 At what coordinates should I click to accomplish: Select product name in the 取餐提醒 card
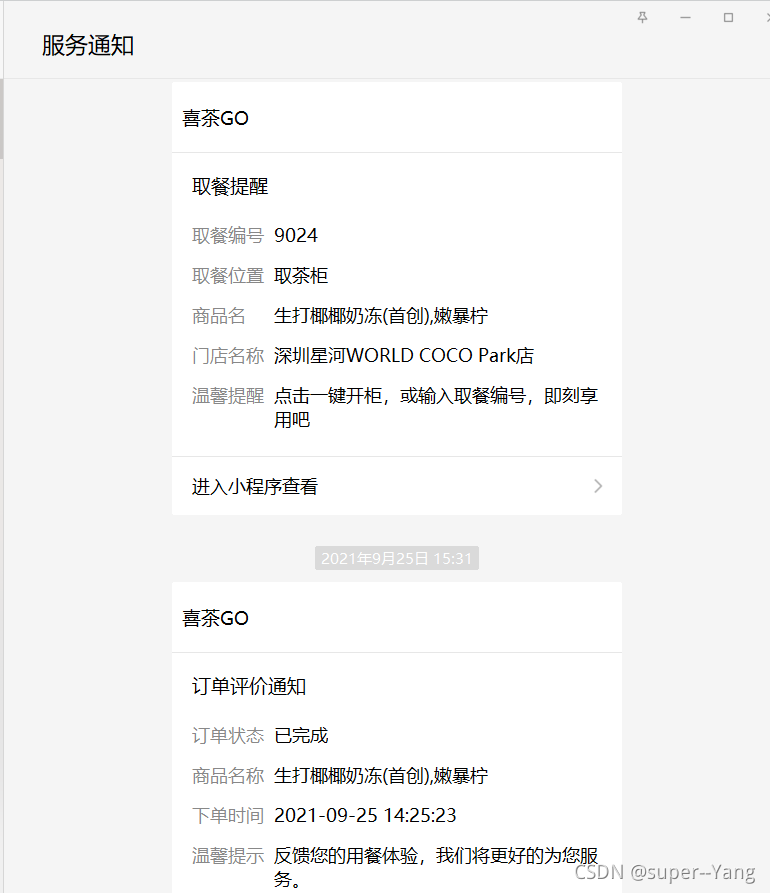click(x=380, y=316)
